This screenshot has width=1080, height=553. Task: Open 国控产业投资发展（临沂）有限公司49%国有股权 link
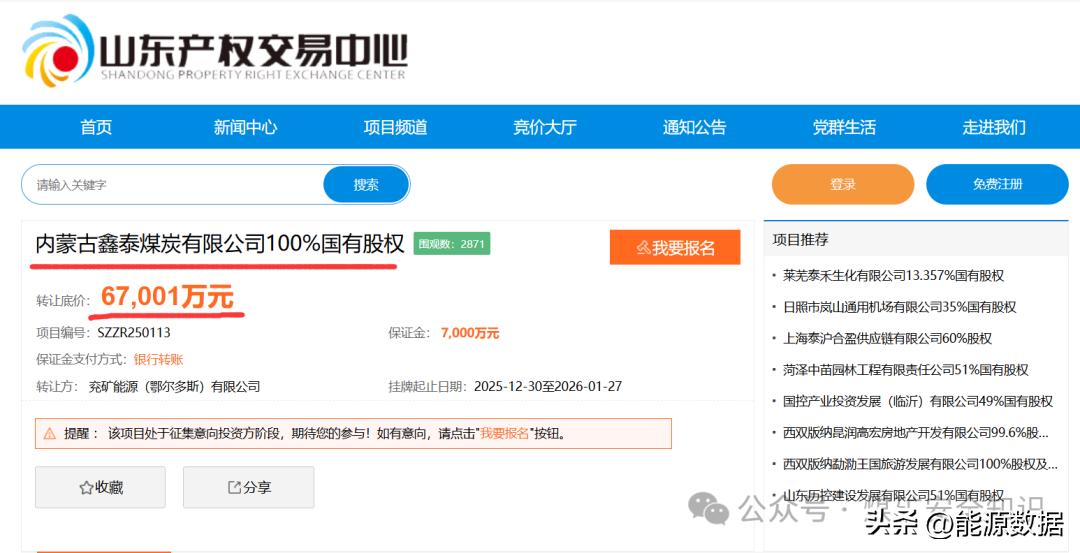click(918, 401)
